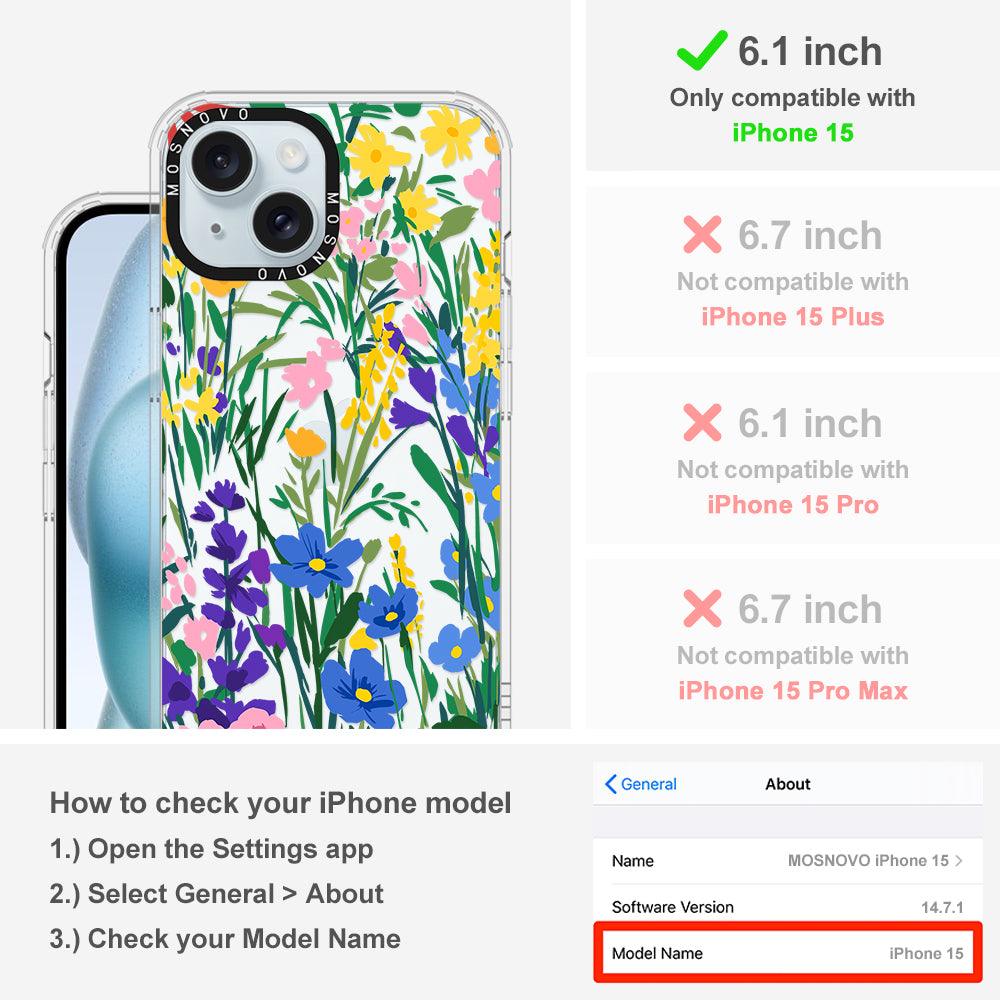The width and height of the screenshot is (1000, 1000).
Task: Click the About title in settings header
Action: [788, 784]
